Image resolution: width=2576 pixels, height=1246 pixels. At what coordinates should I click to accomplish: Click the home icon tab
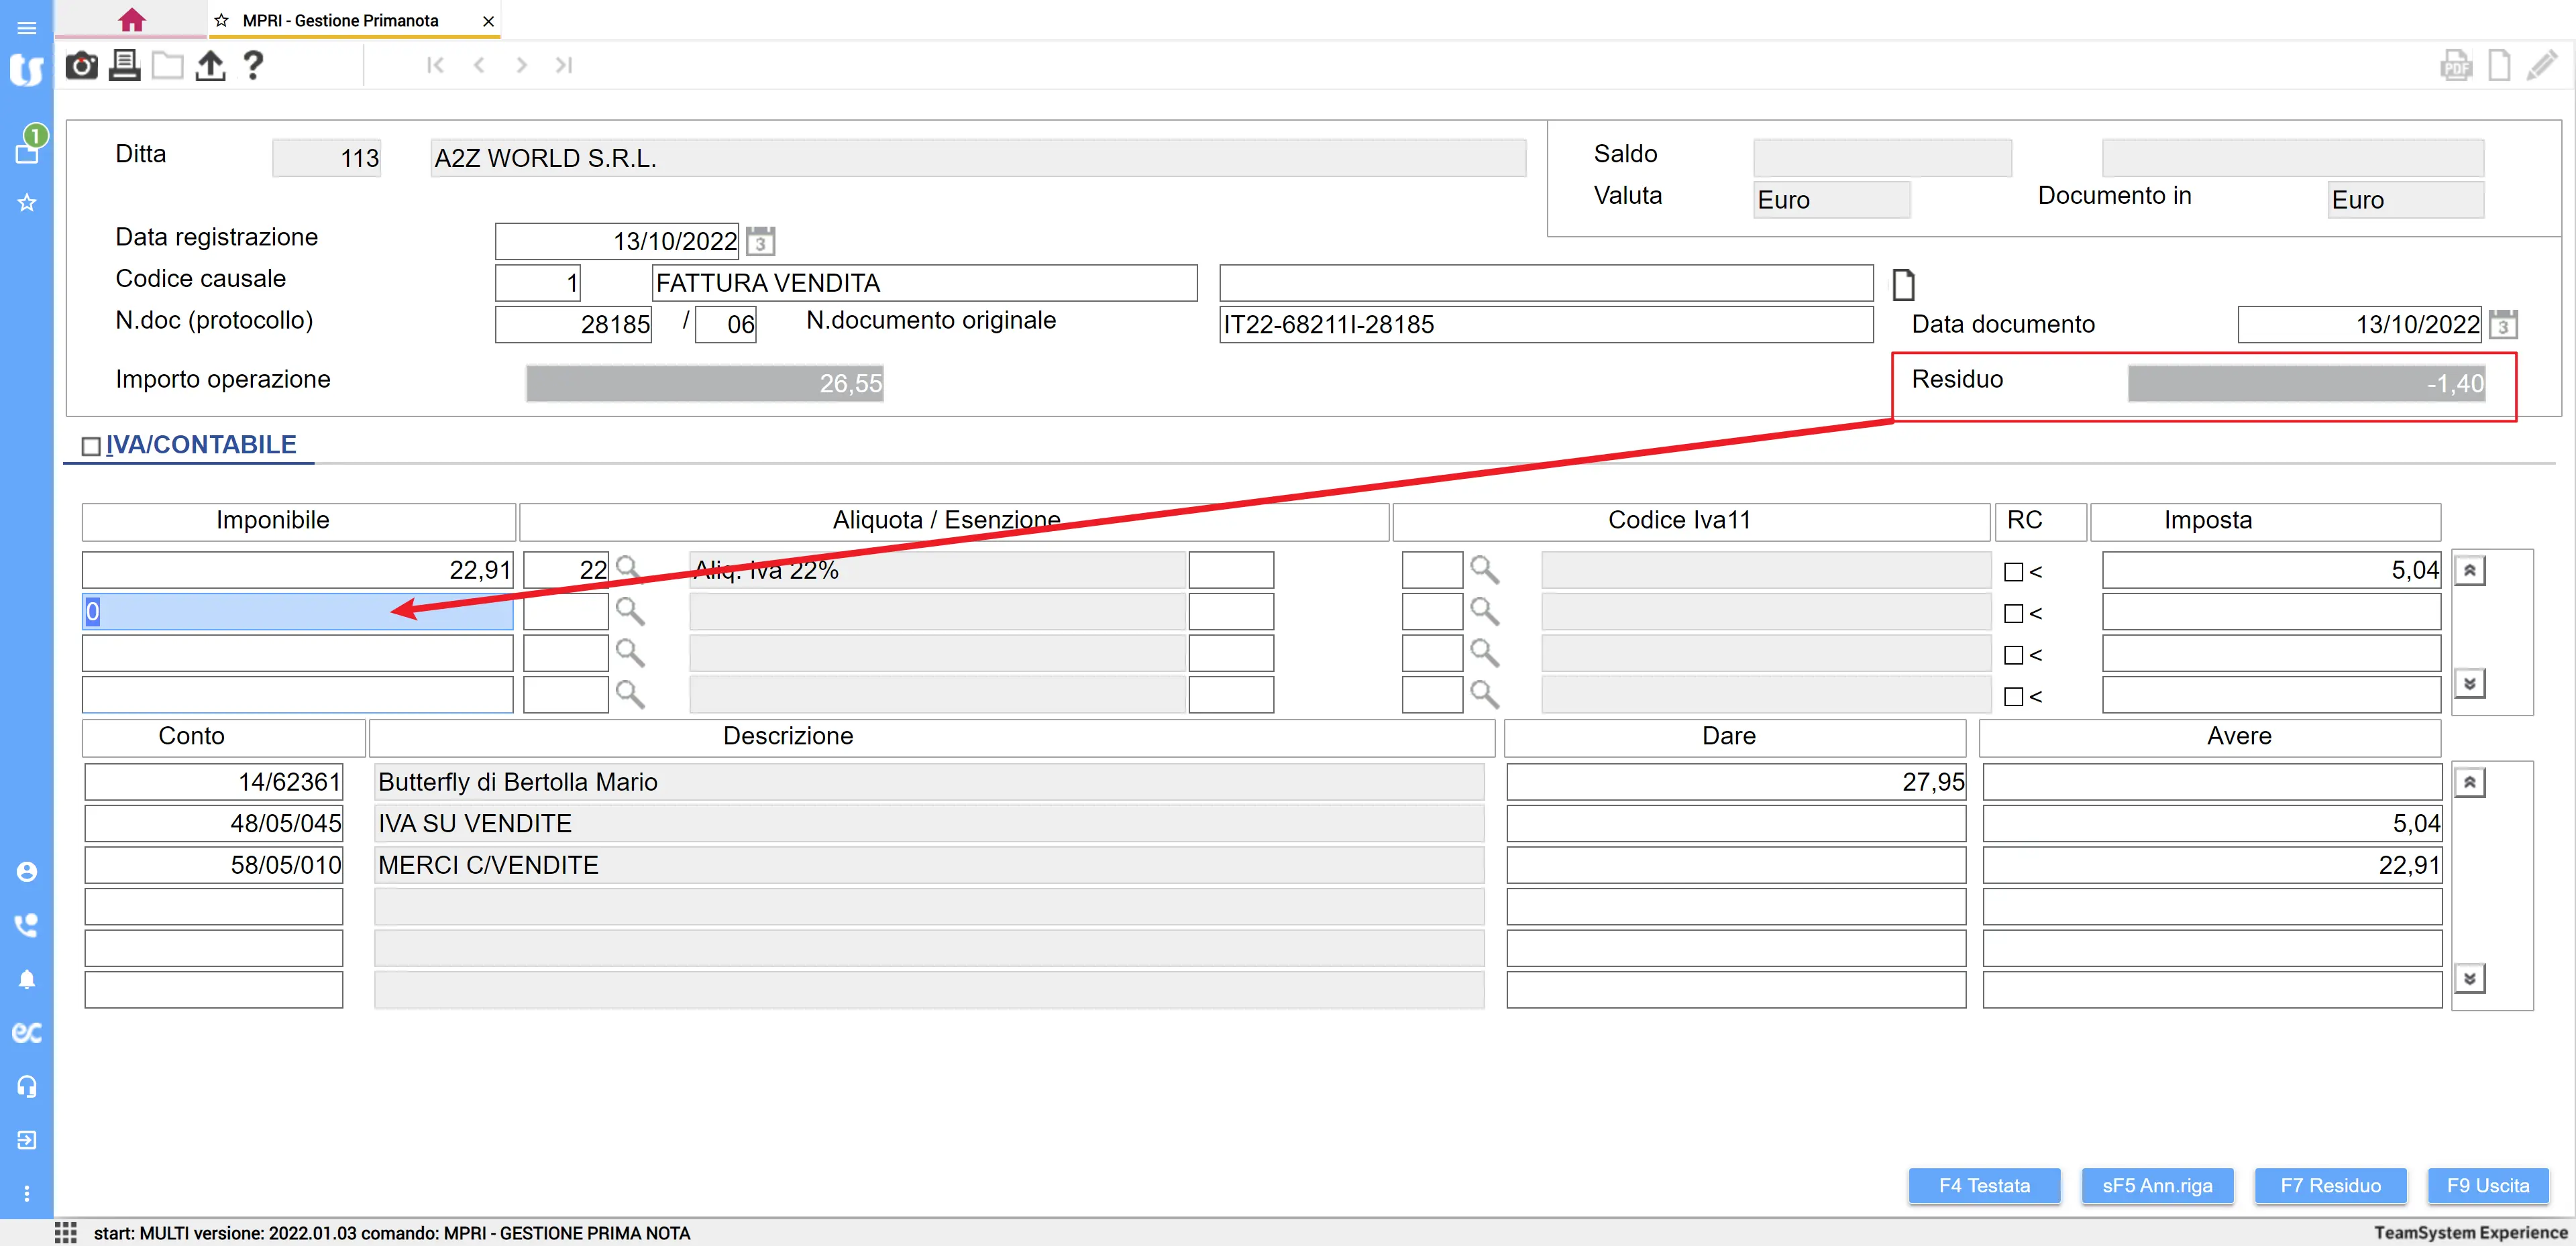132,20
